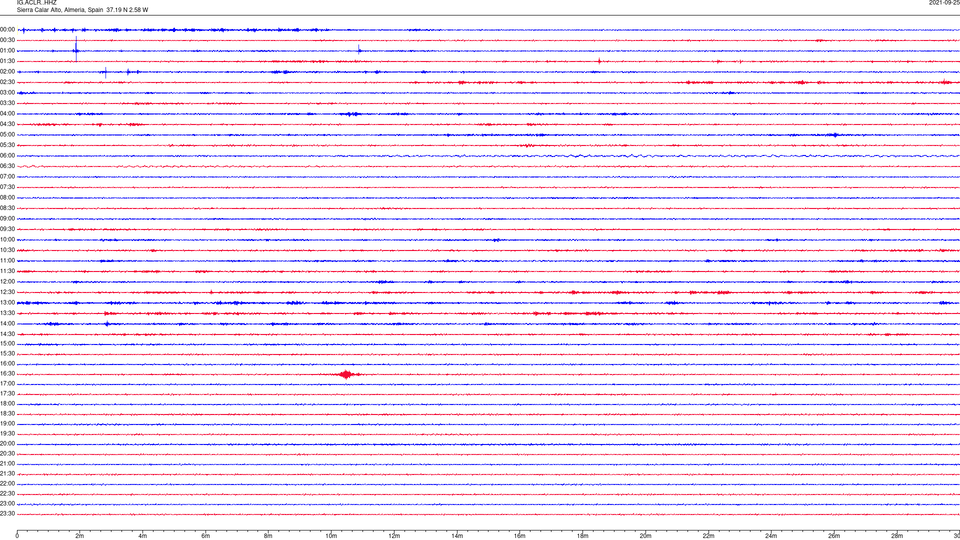Click the 07:00 time label
960x540 pixels.
pyautogui.click(x=7, y=176)
